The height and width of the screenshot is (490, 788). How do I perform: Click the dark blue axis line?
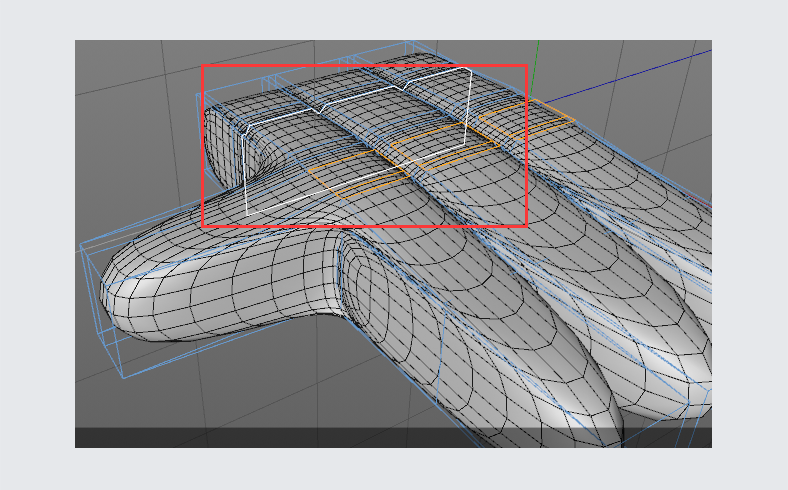coord(628,74)
